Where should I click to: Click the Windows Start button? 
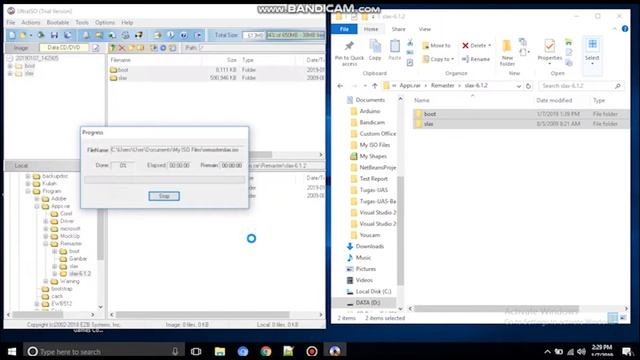click(12, 351)
